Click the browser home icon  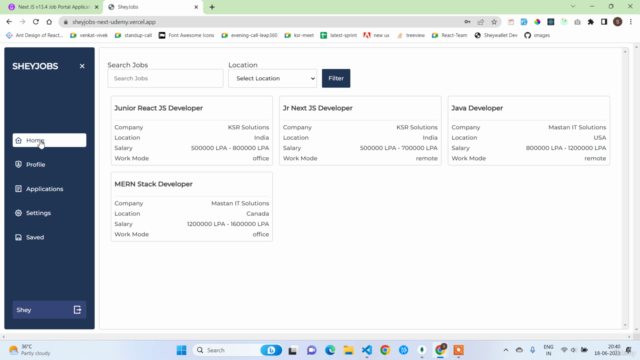(49, 22)
